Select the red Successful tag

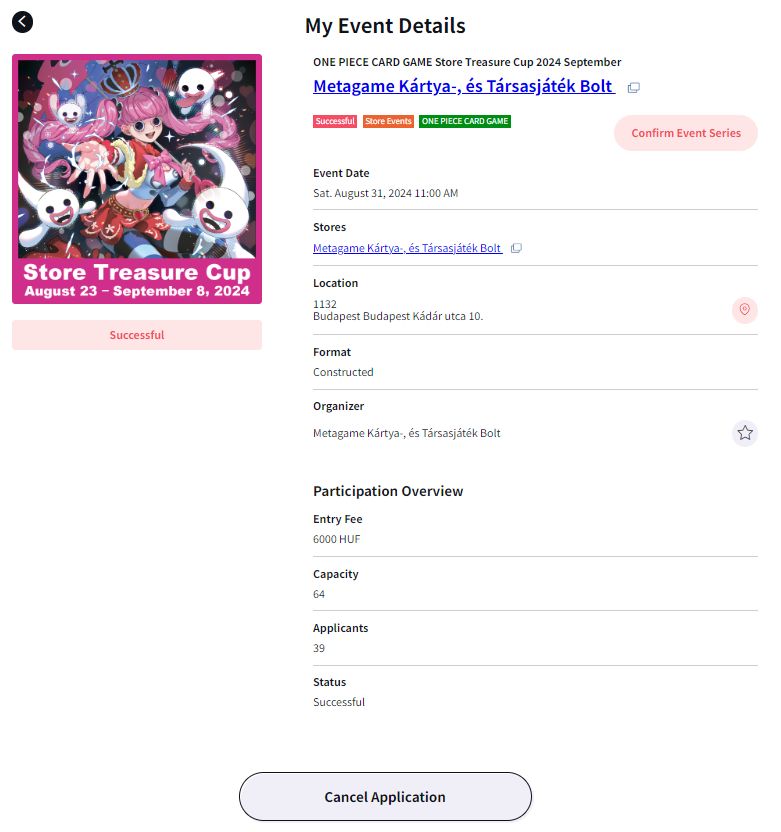tap(335, 122)
